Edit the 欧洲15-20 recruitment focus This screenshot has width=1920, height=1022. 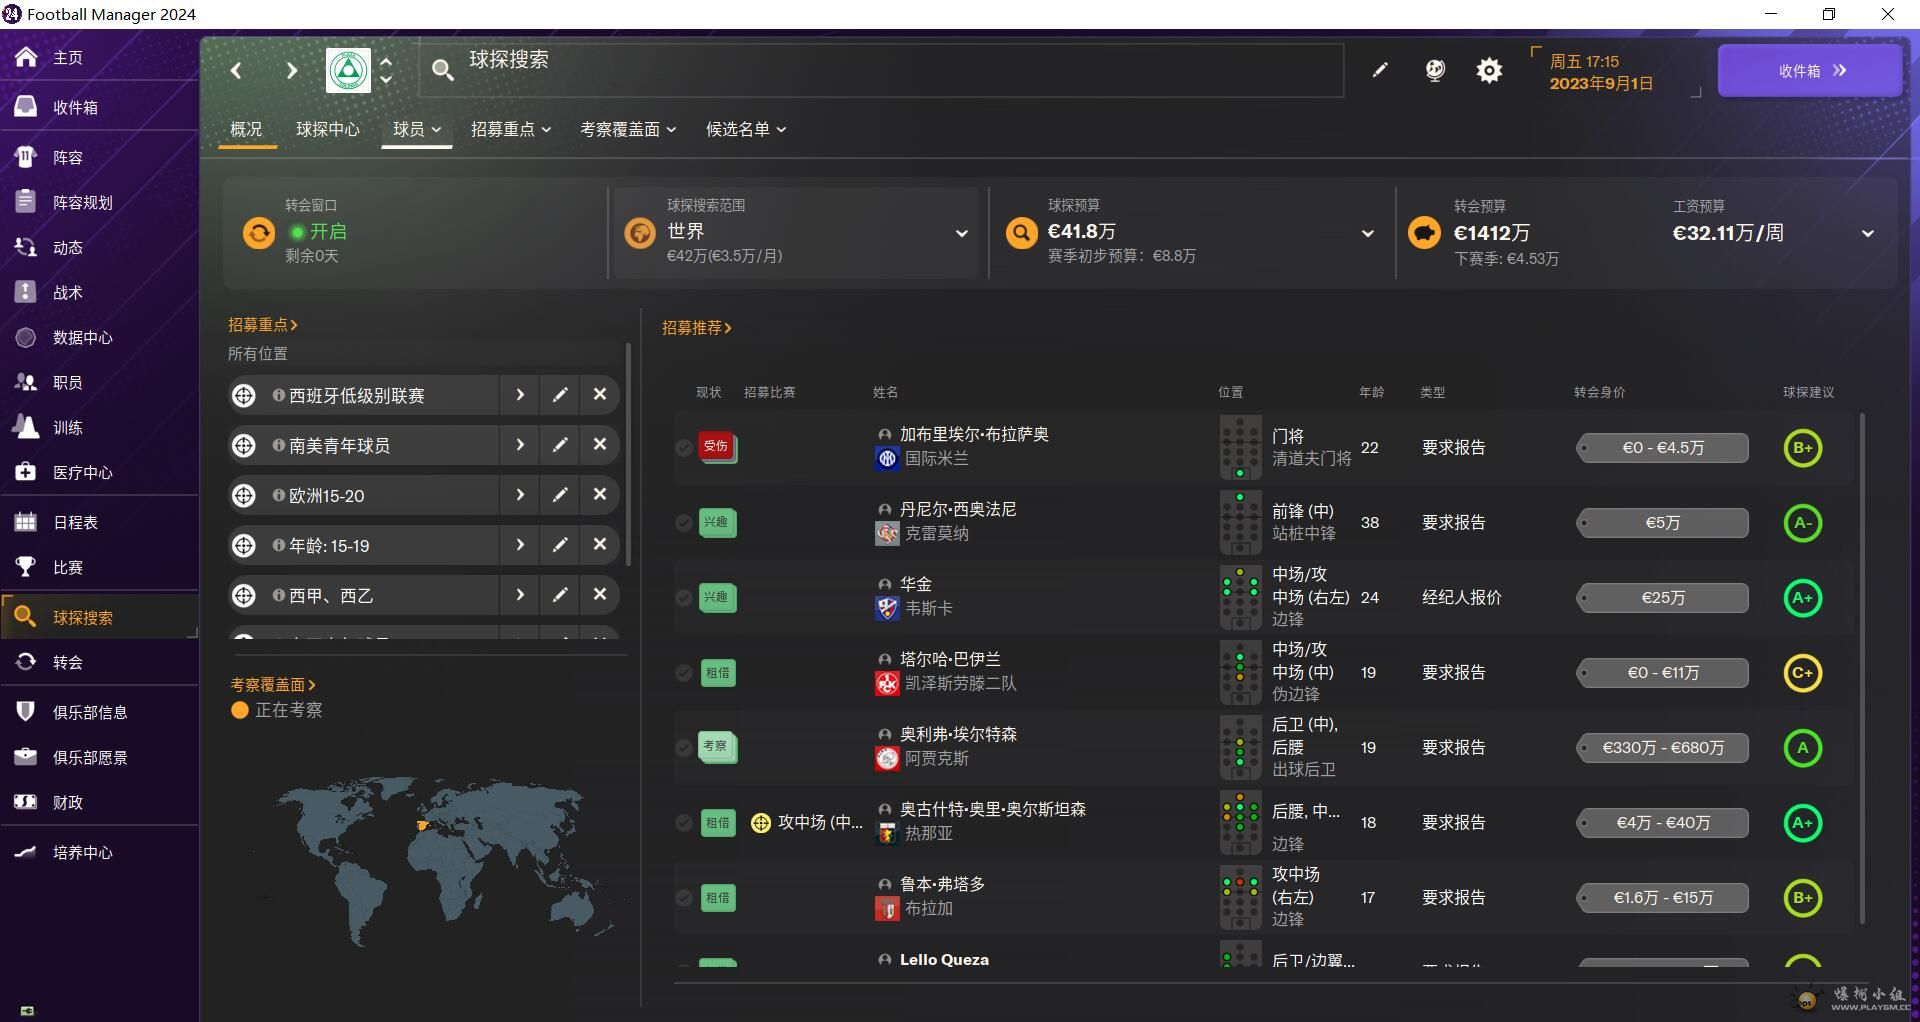560,495
